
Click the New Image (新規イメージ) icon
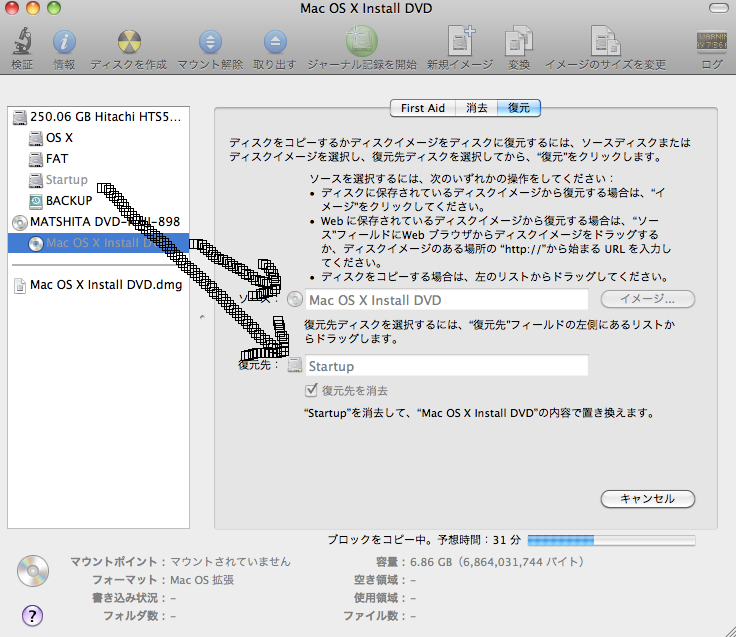tap(460, 41)
